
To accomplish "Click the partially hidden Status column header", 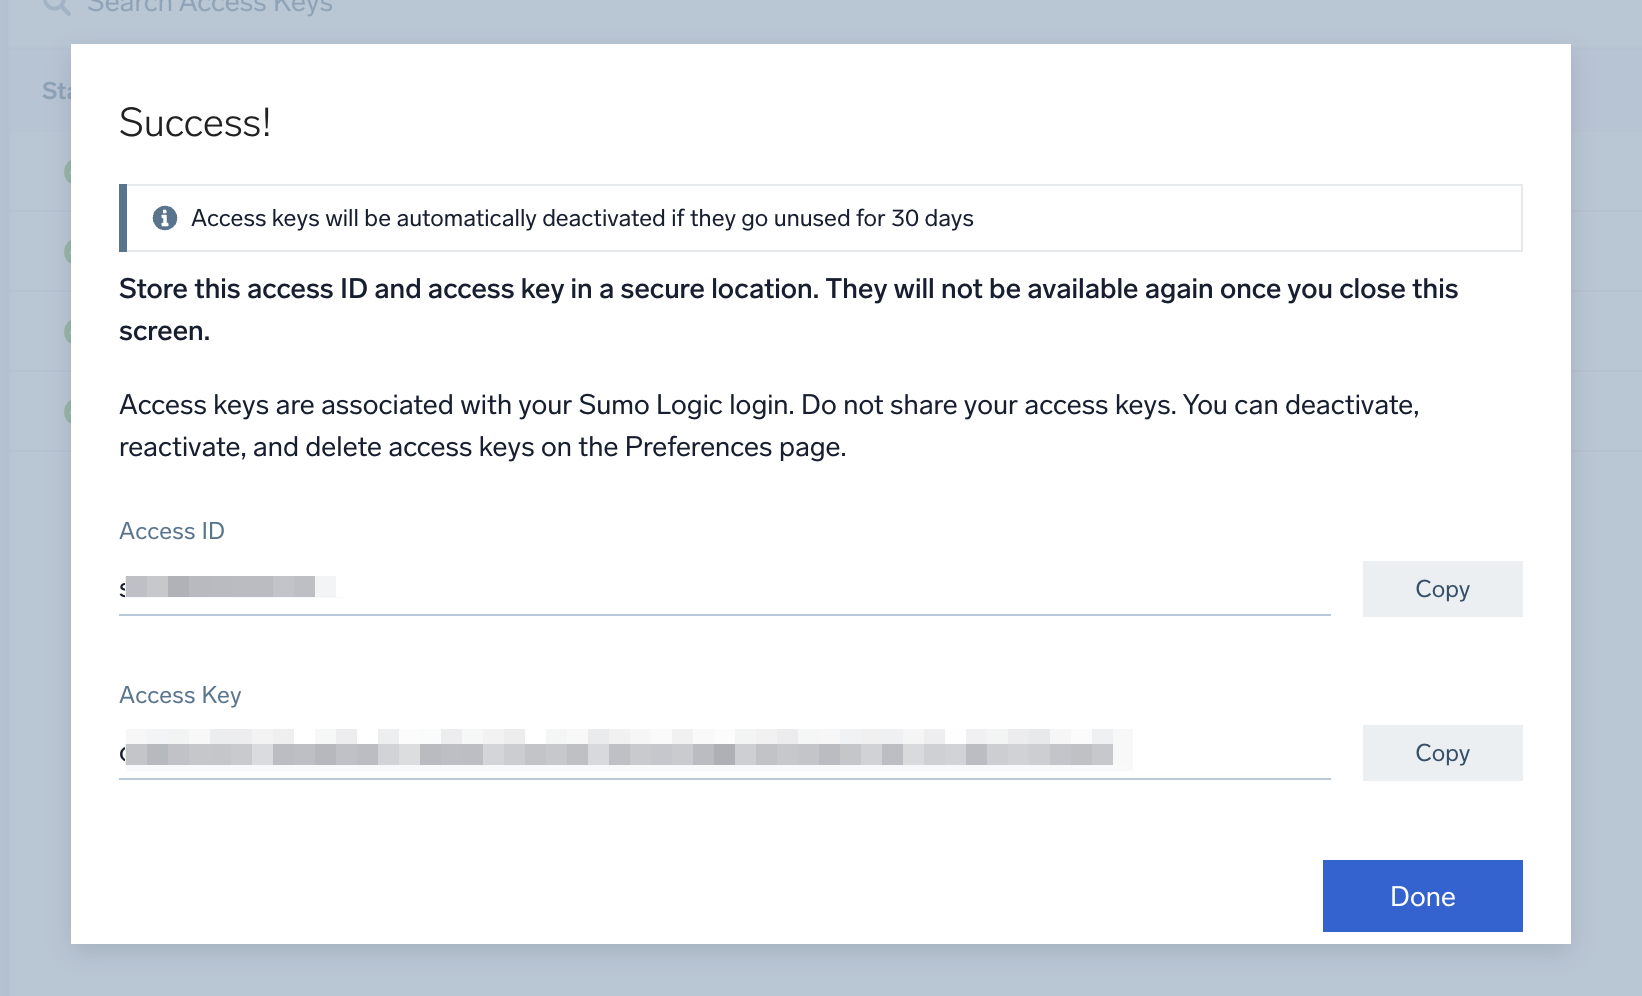I will point(56,91).
